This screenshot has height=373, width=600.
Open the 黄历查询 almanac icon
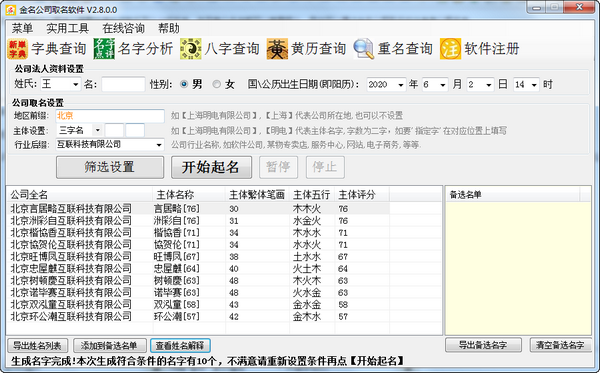point(277,49)
